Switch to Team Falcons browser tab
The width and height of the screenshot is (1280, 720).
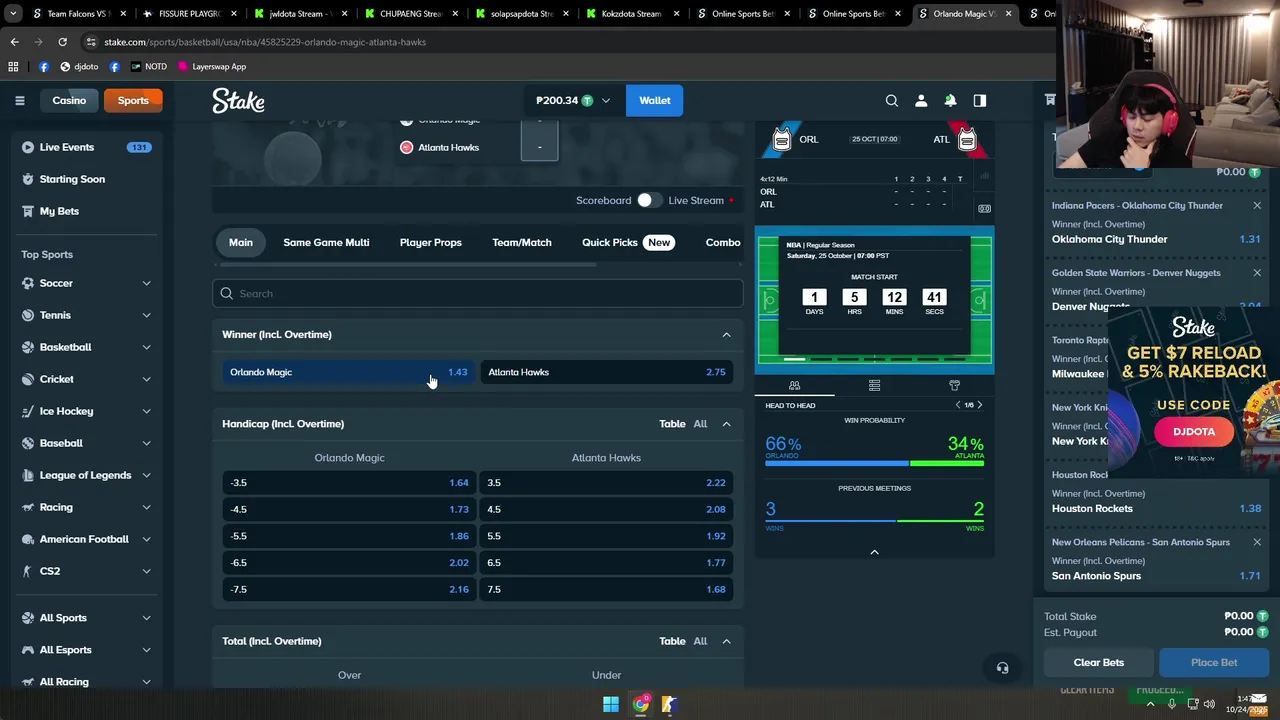pyautogui.click(x=75, y=14)
